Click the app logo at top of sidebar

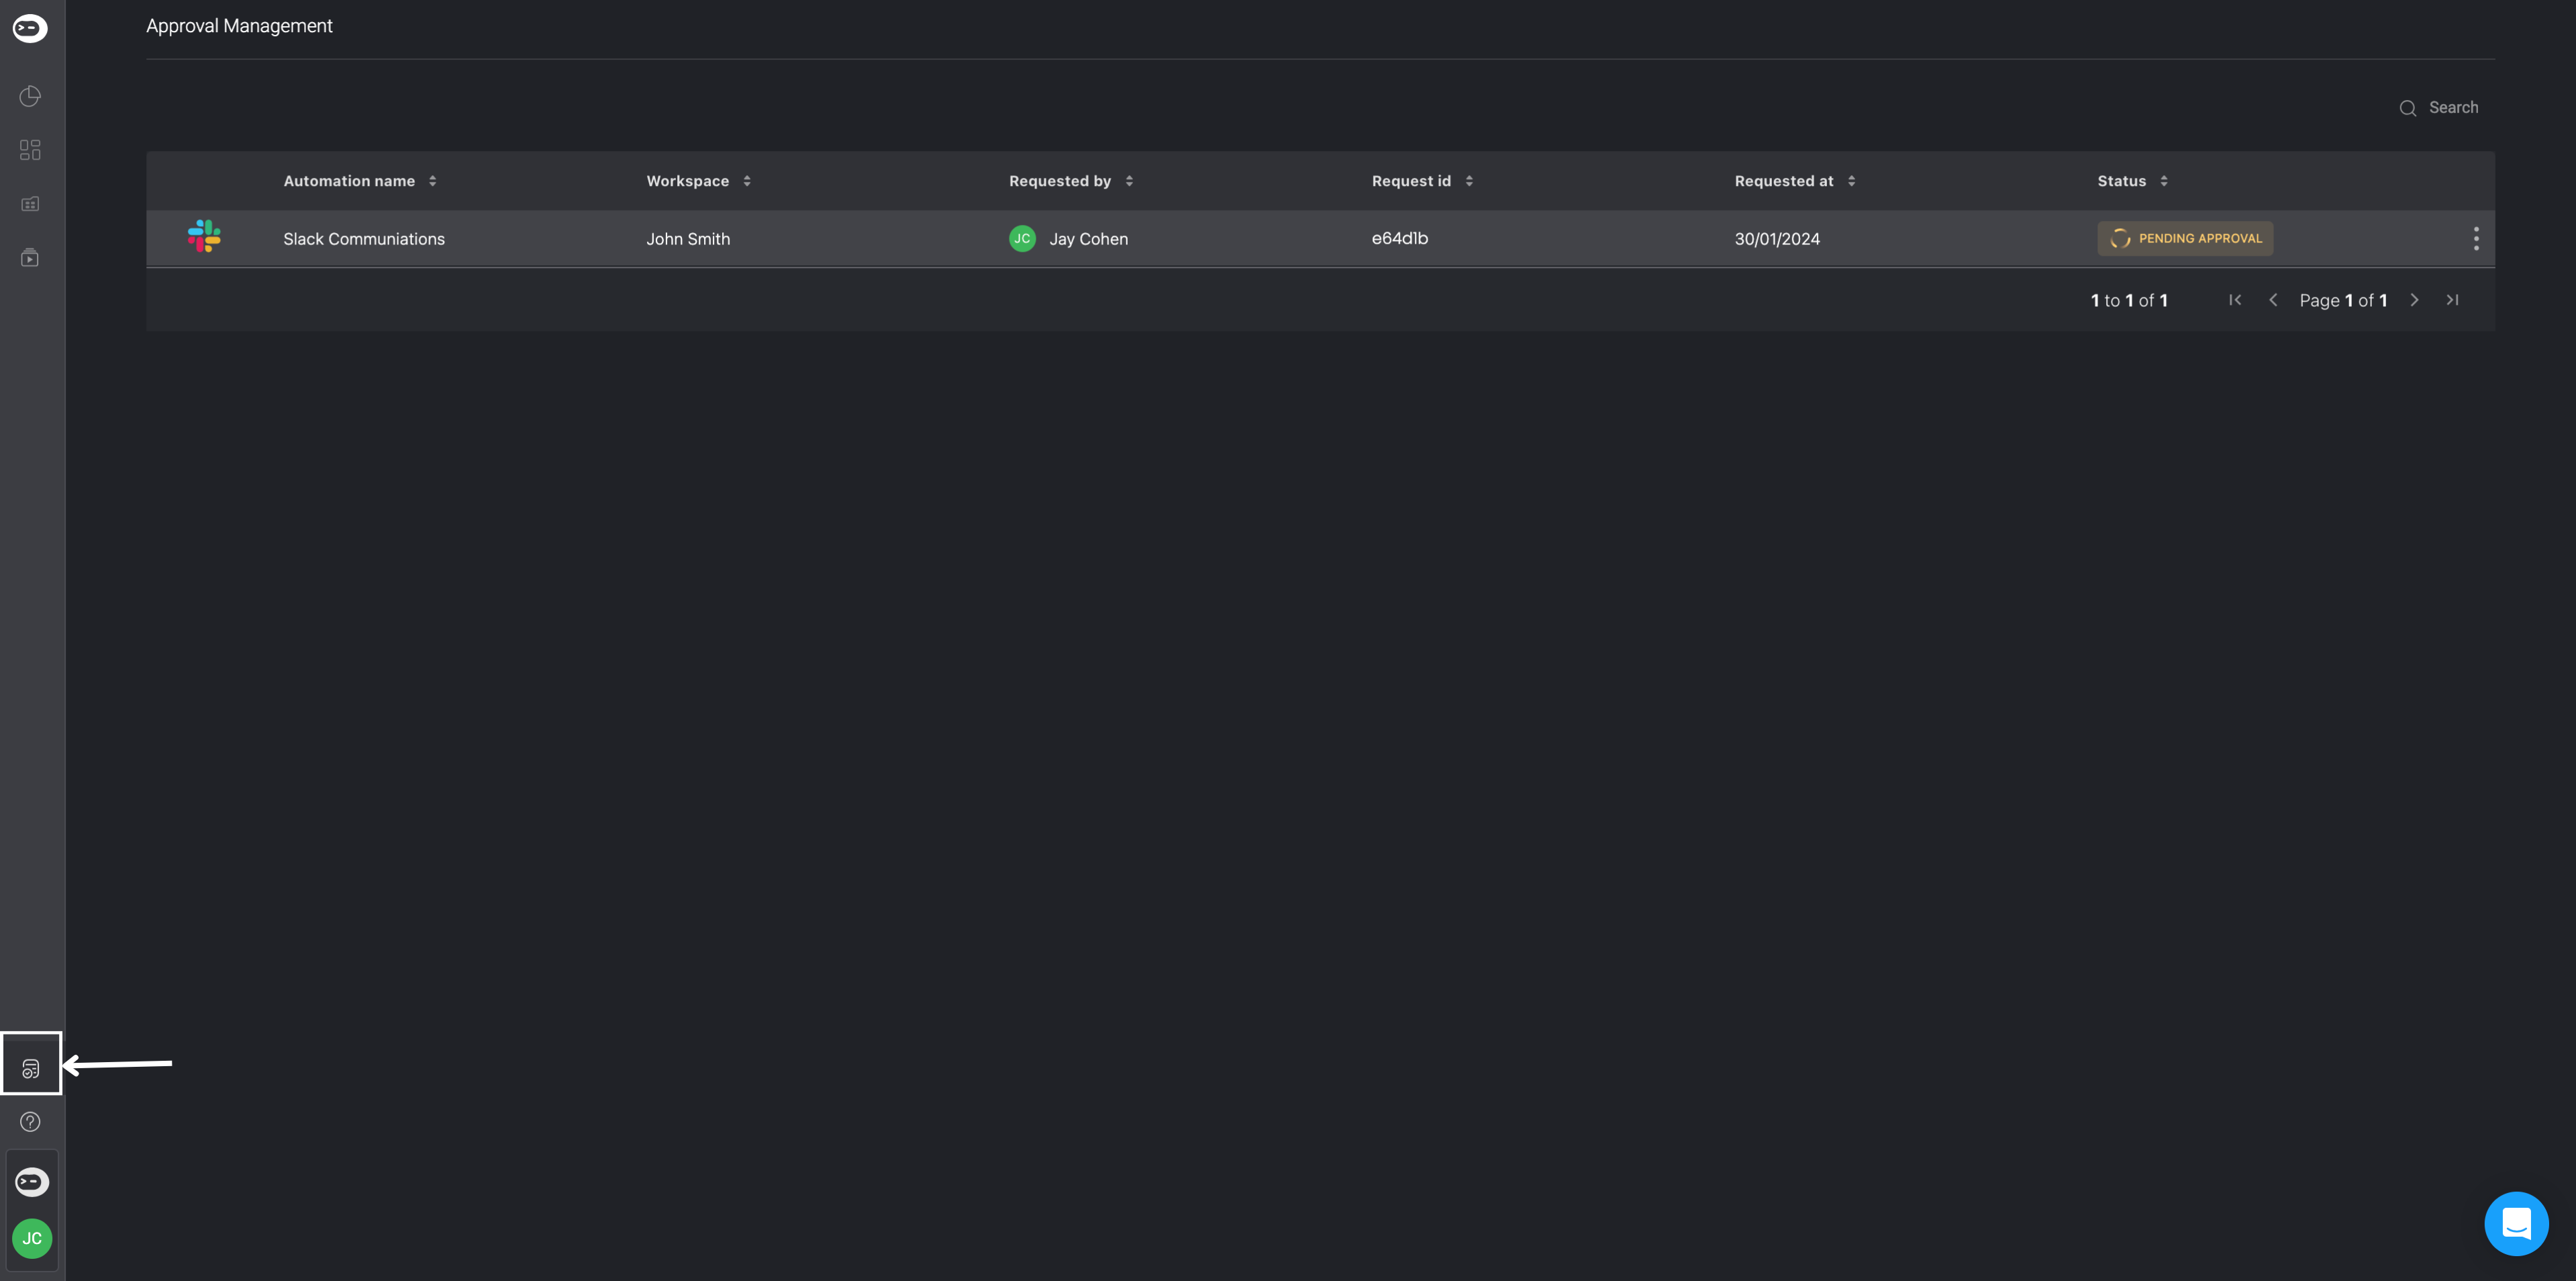point(30,28)
